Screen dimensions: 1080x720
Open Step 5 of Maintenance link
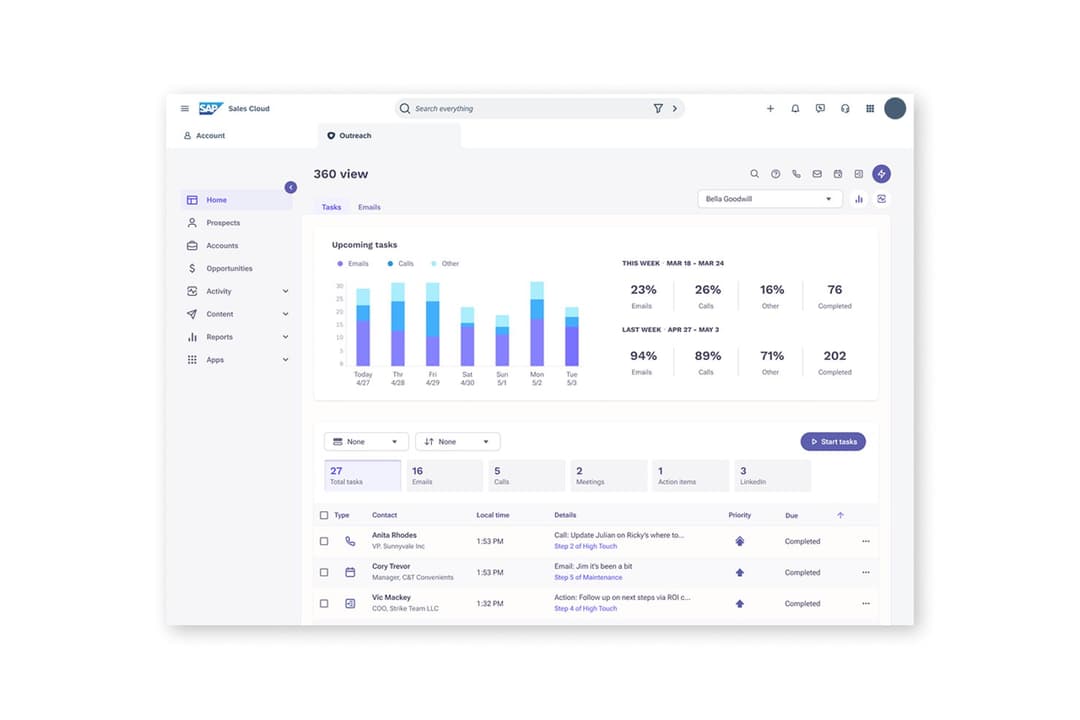point(588,577)
